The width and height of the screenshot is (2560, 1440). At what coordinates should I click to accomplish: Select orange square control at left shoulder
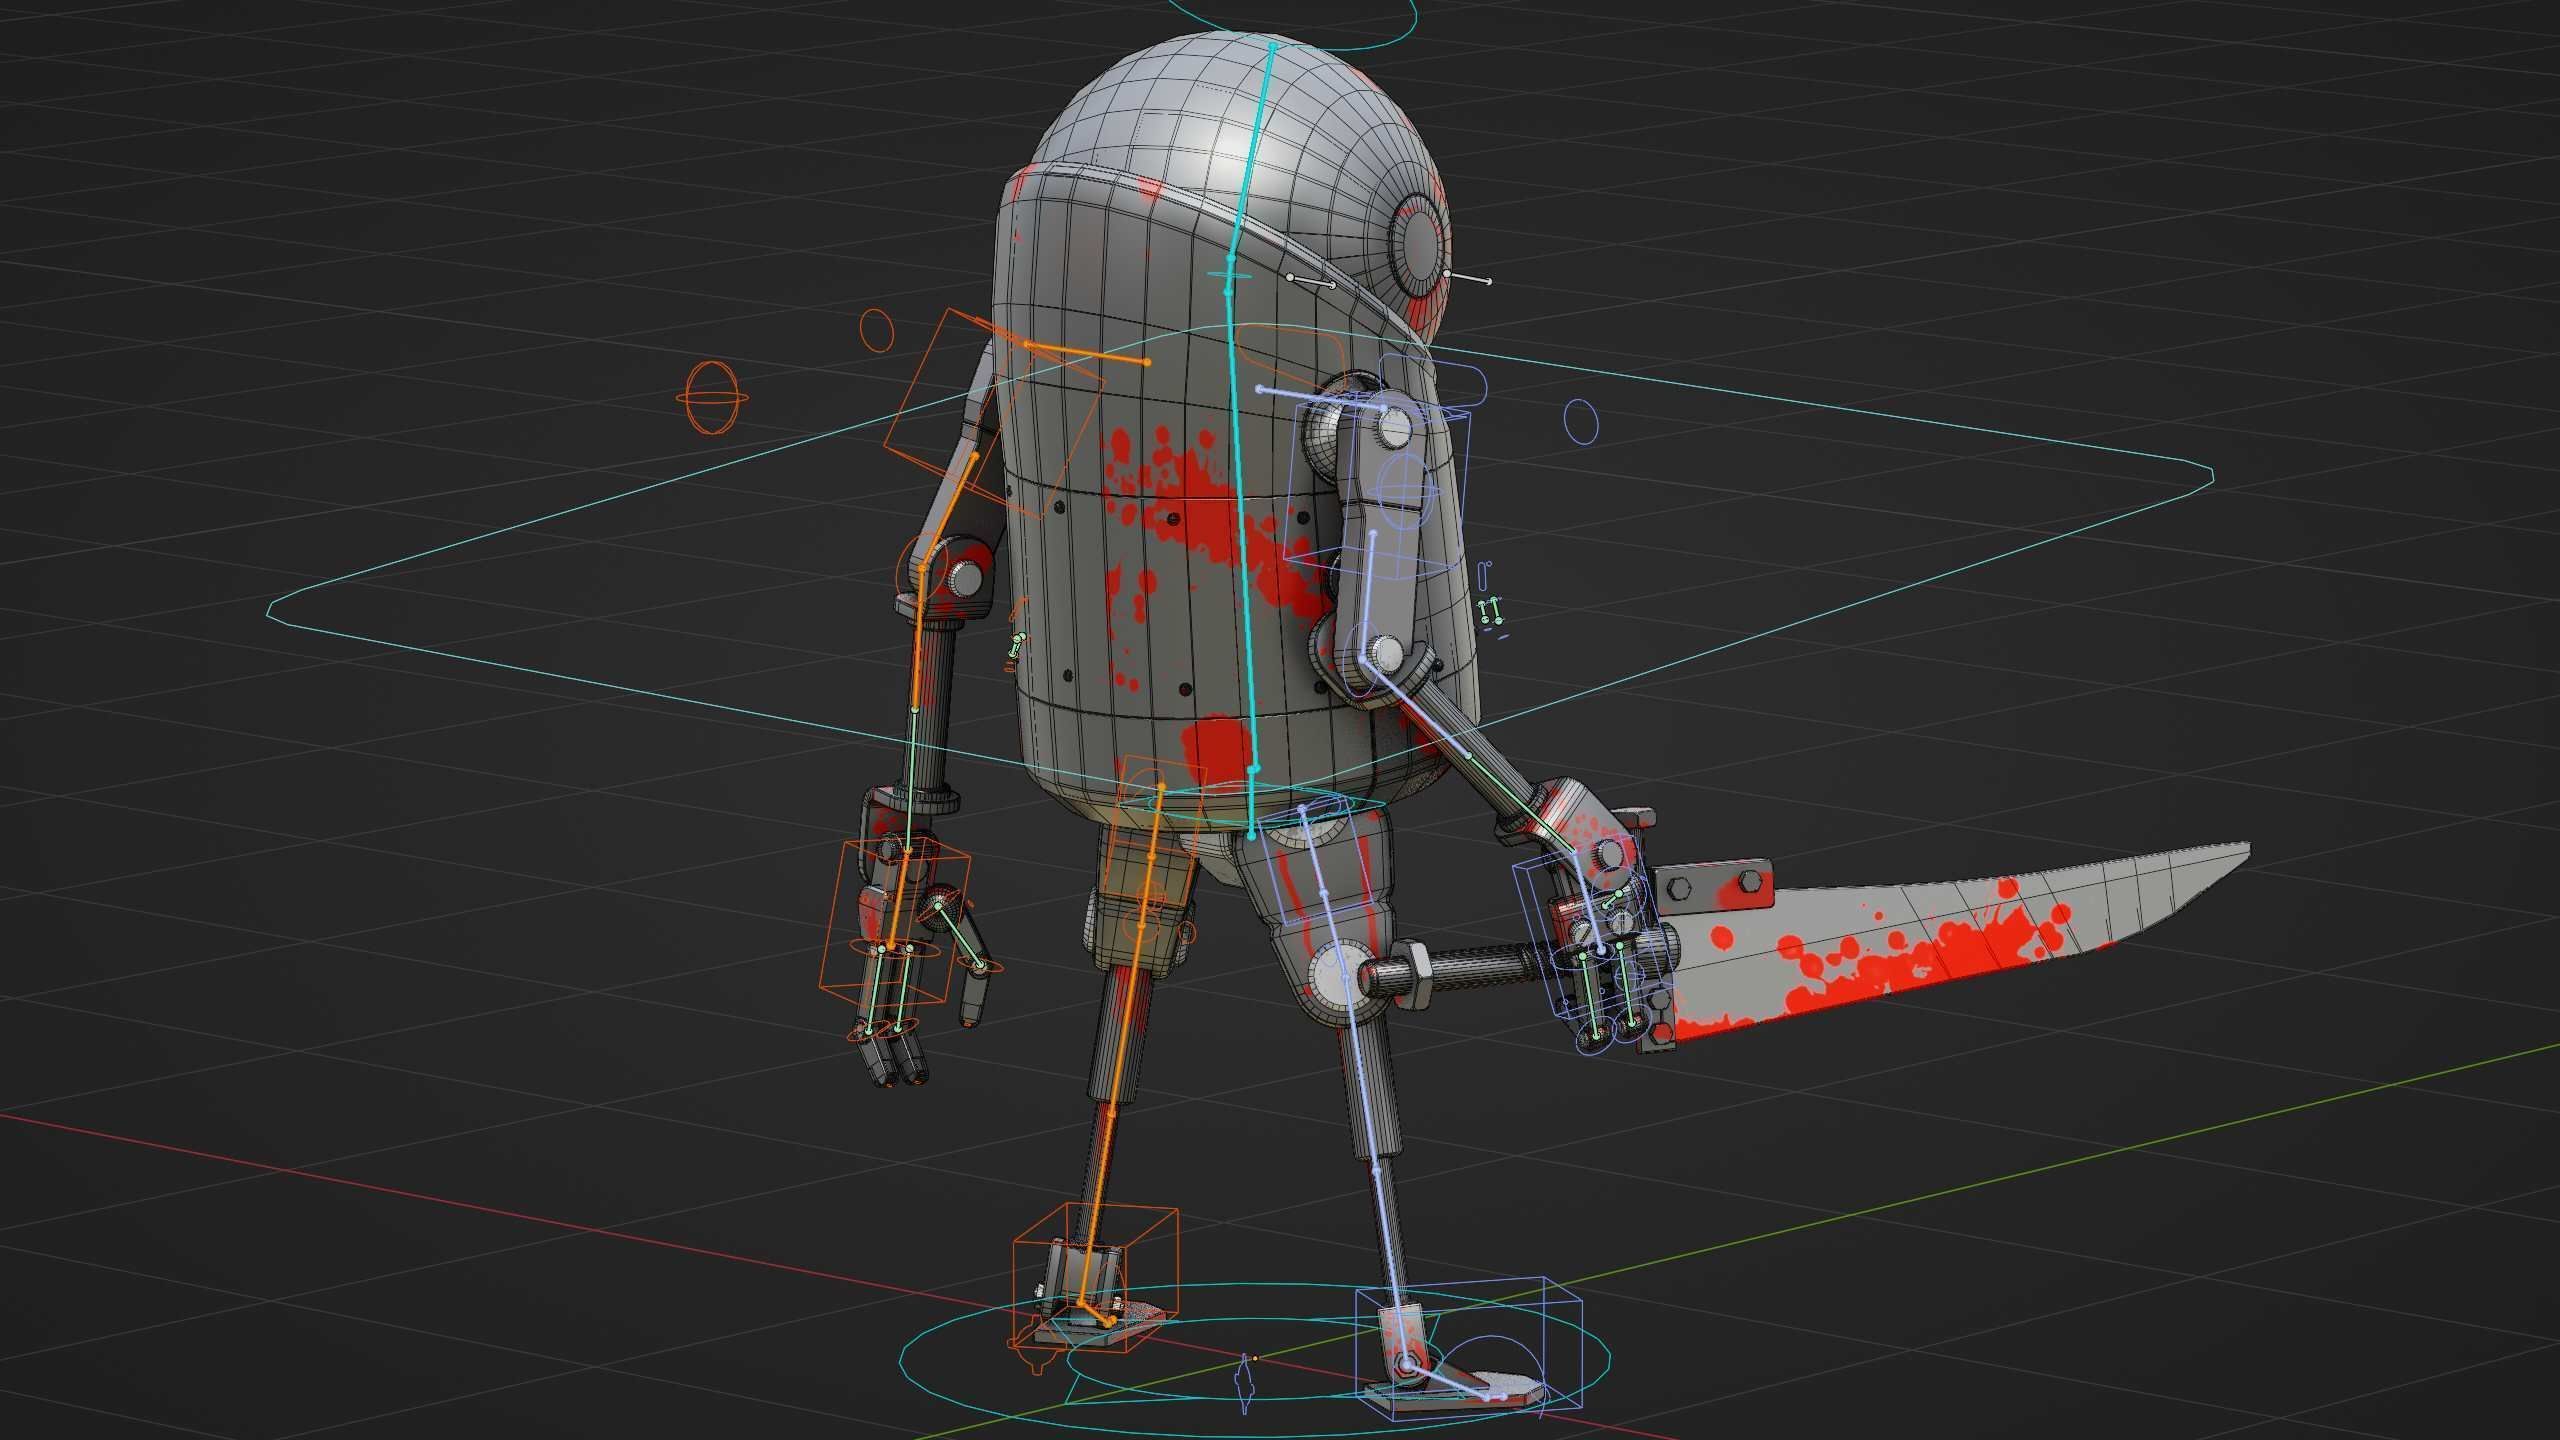point(995,414)
